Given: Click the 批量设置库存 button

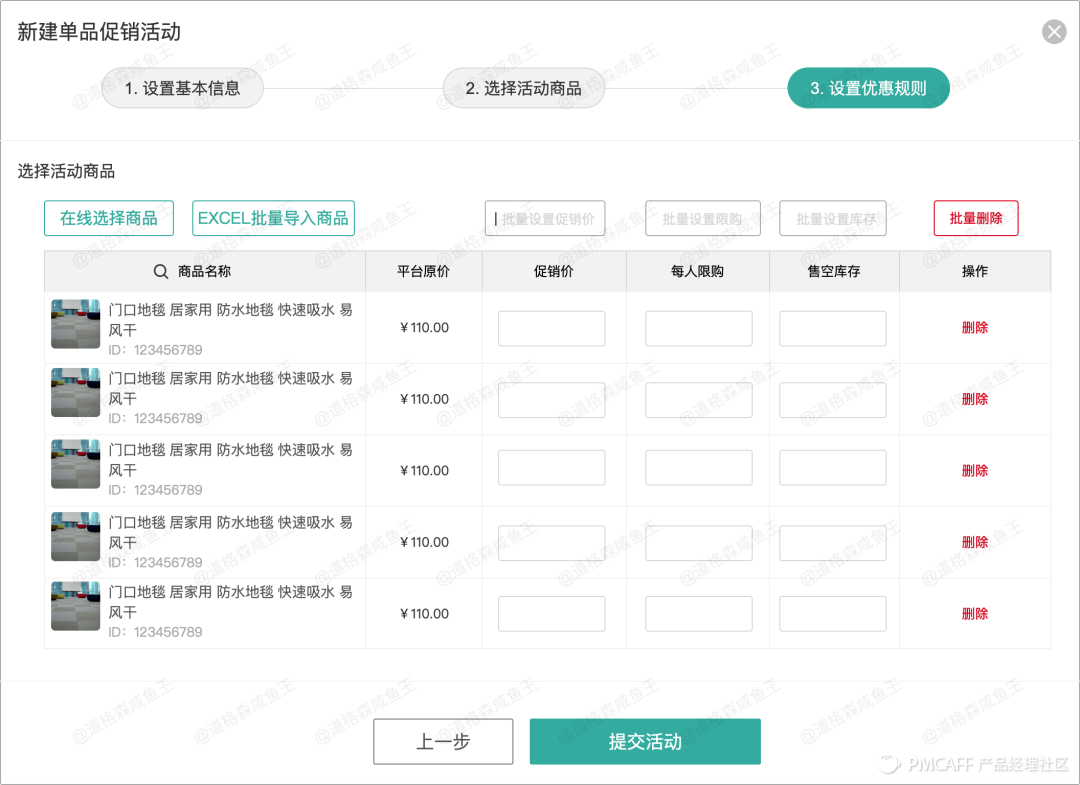Looking at the screenshot, I should (833, 218).
